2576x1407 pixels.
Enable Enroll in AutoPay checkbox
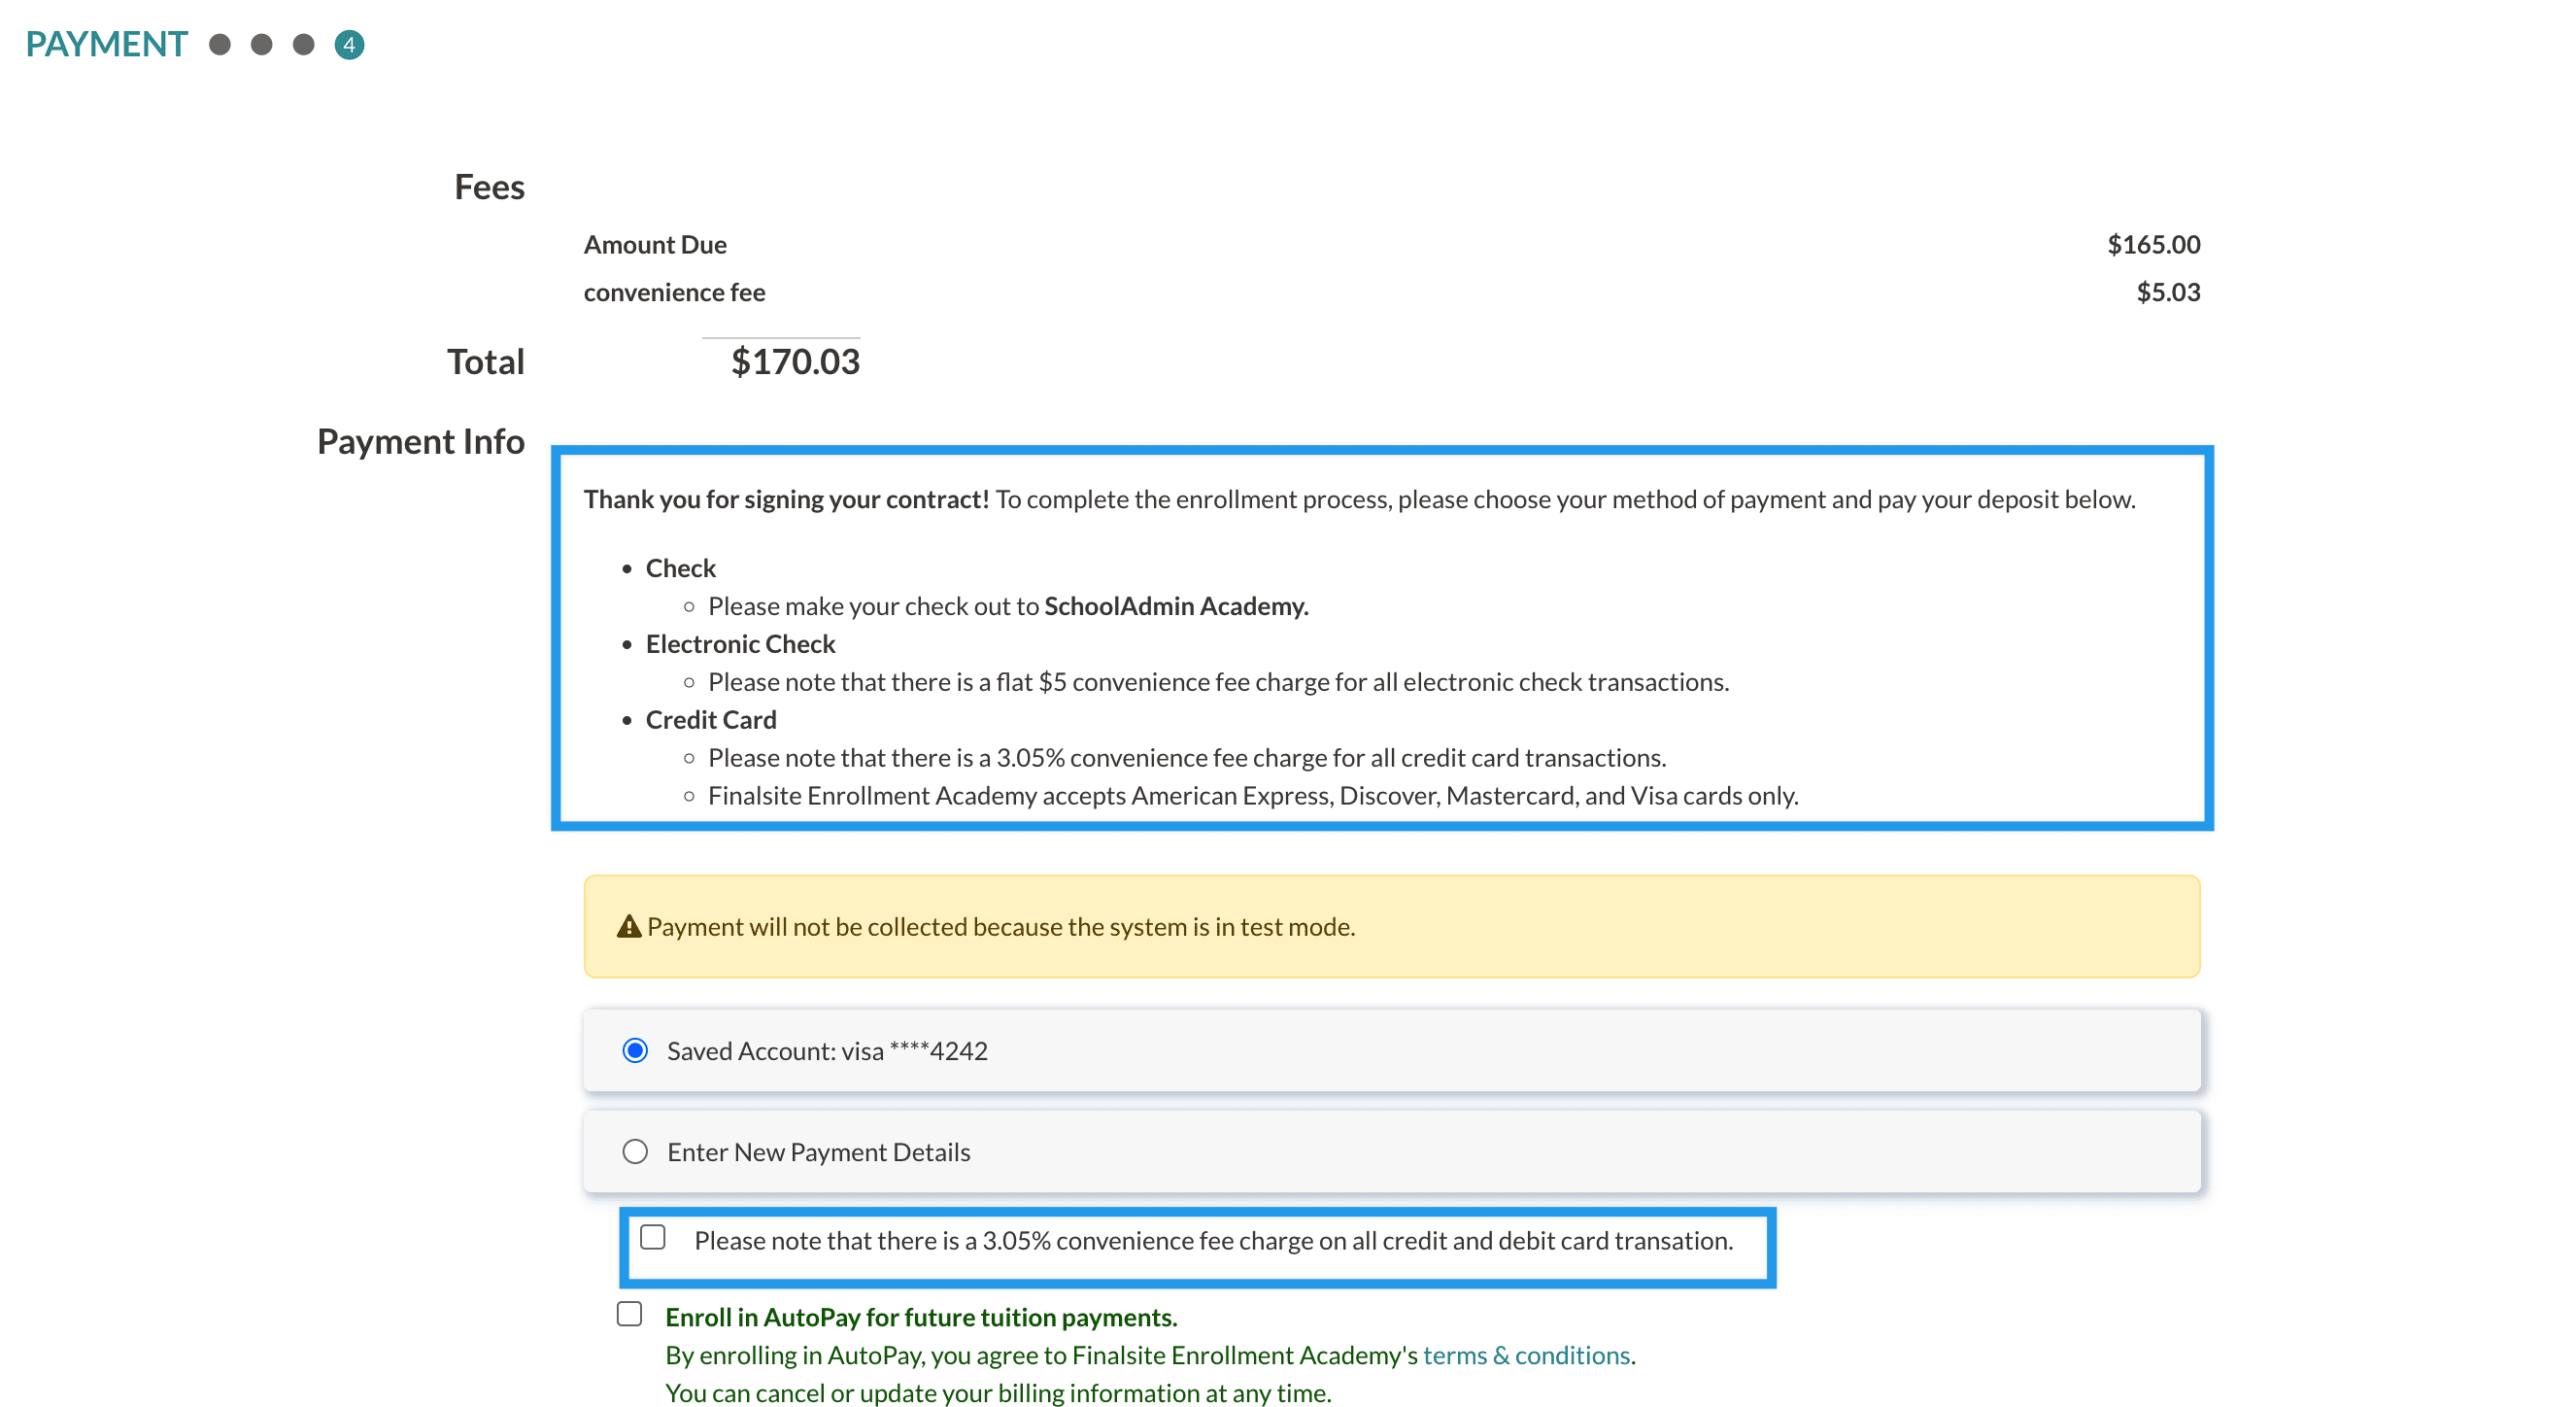point(629,1313)
